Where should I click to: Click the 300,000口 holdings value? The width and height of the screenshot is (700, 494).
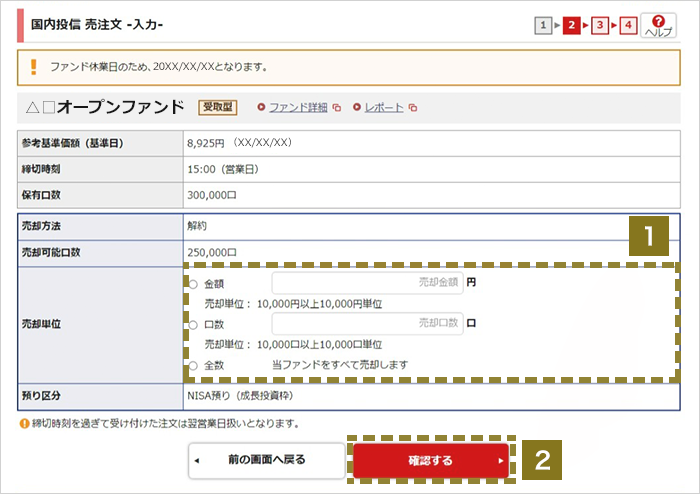click(x=212, y=195)
